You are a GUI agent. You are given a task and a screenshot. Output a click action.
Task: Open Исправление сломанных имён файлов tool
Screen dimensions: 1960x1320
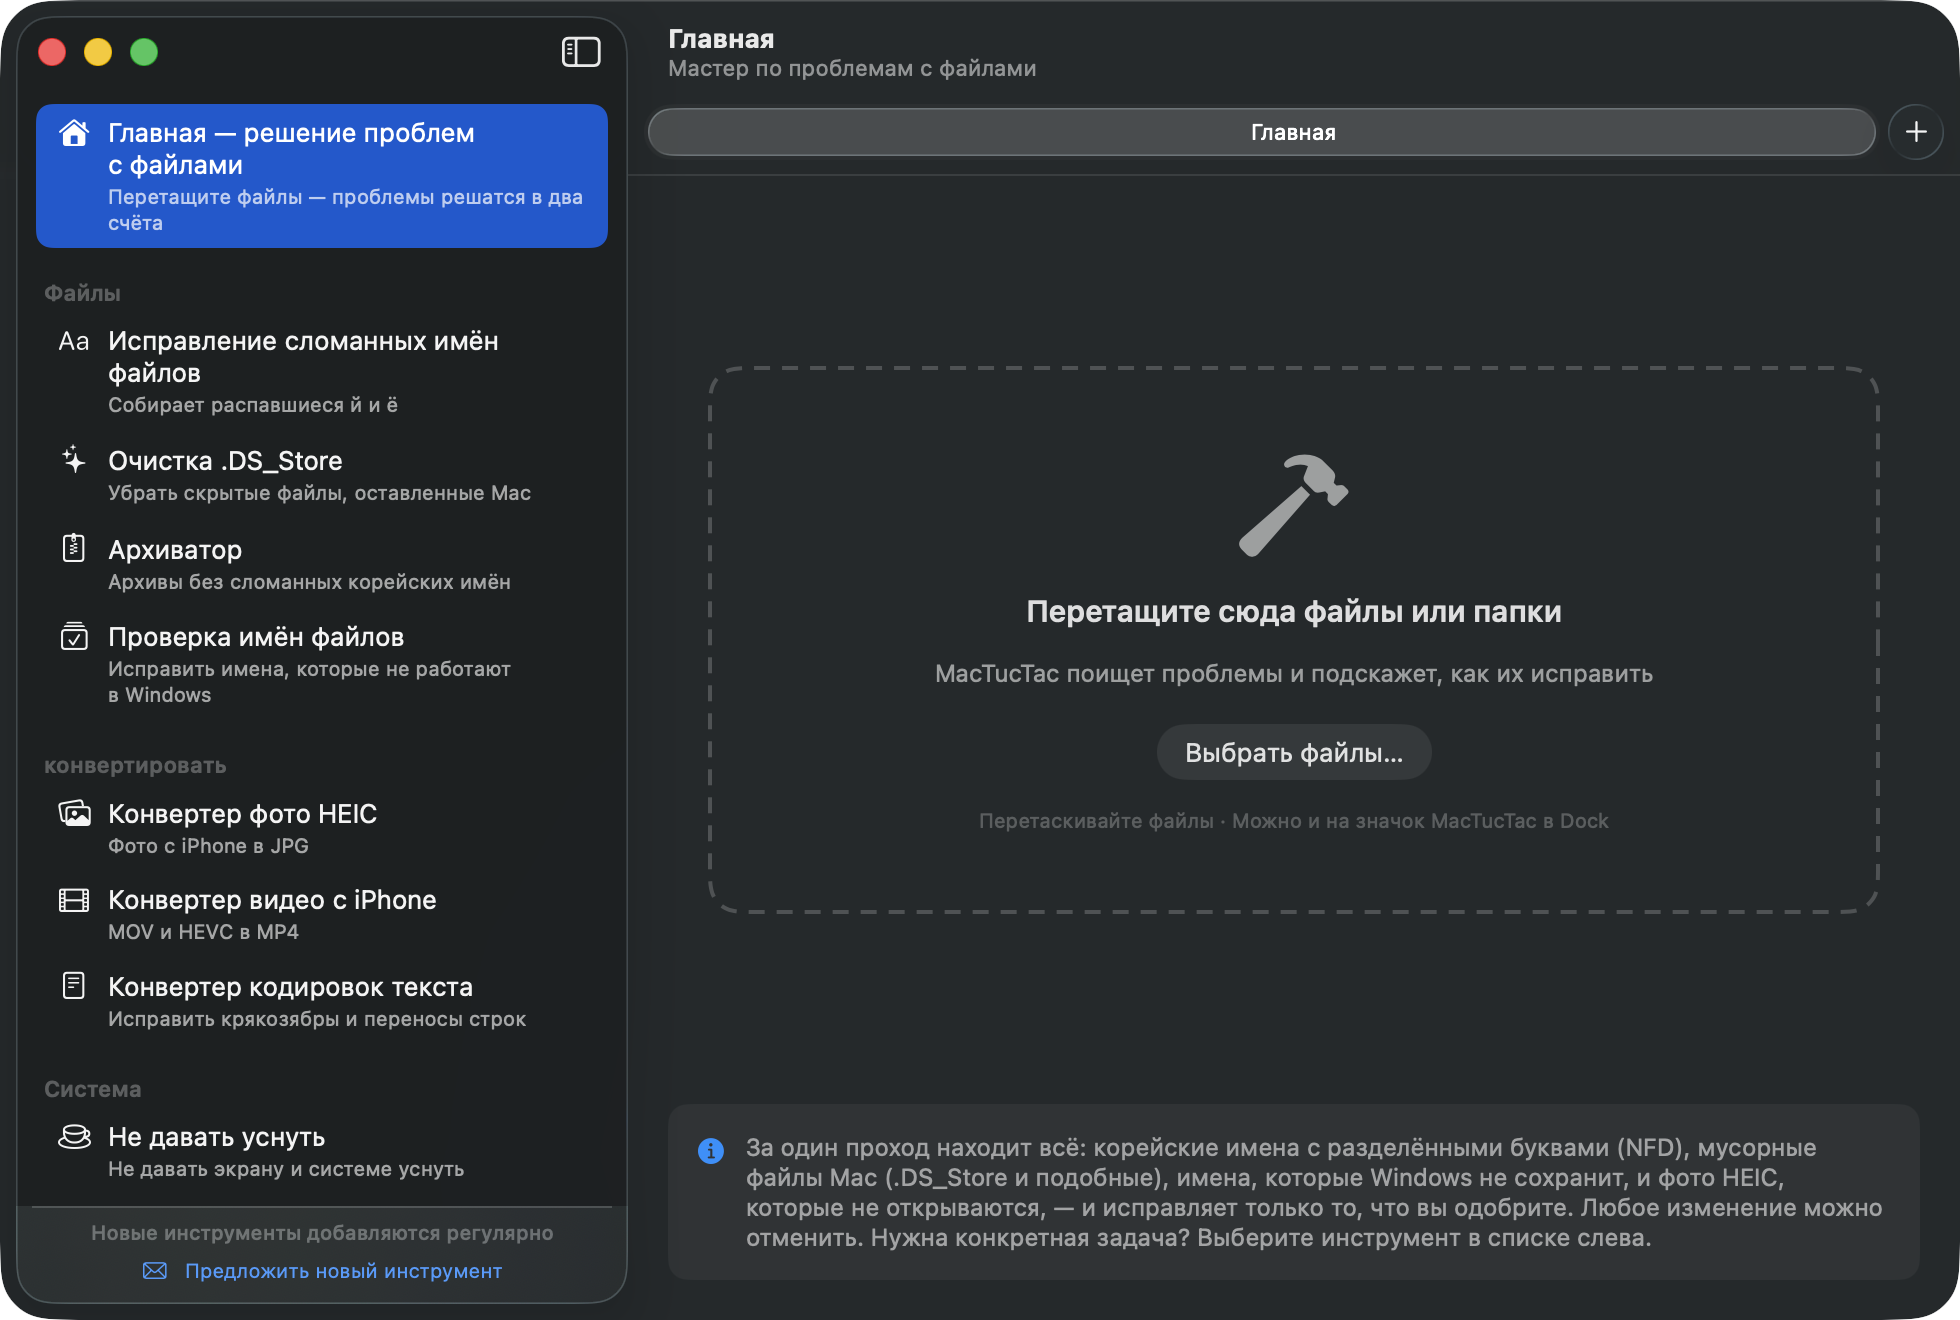coord(322,371)
